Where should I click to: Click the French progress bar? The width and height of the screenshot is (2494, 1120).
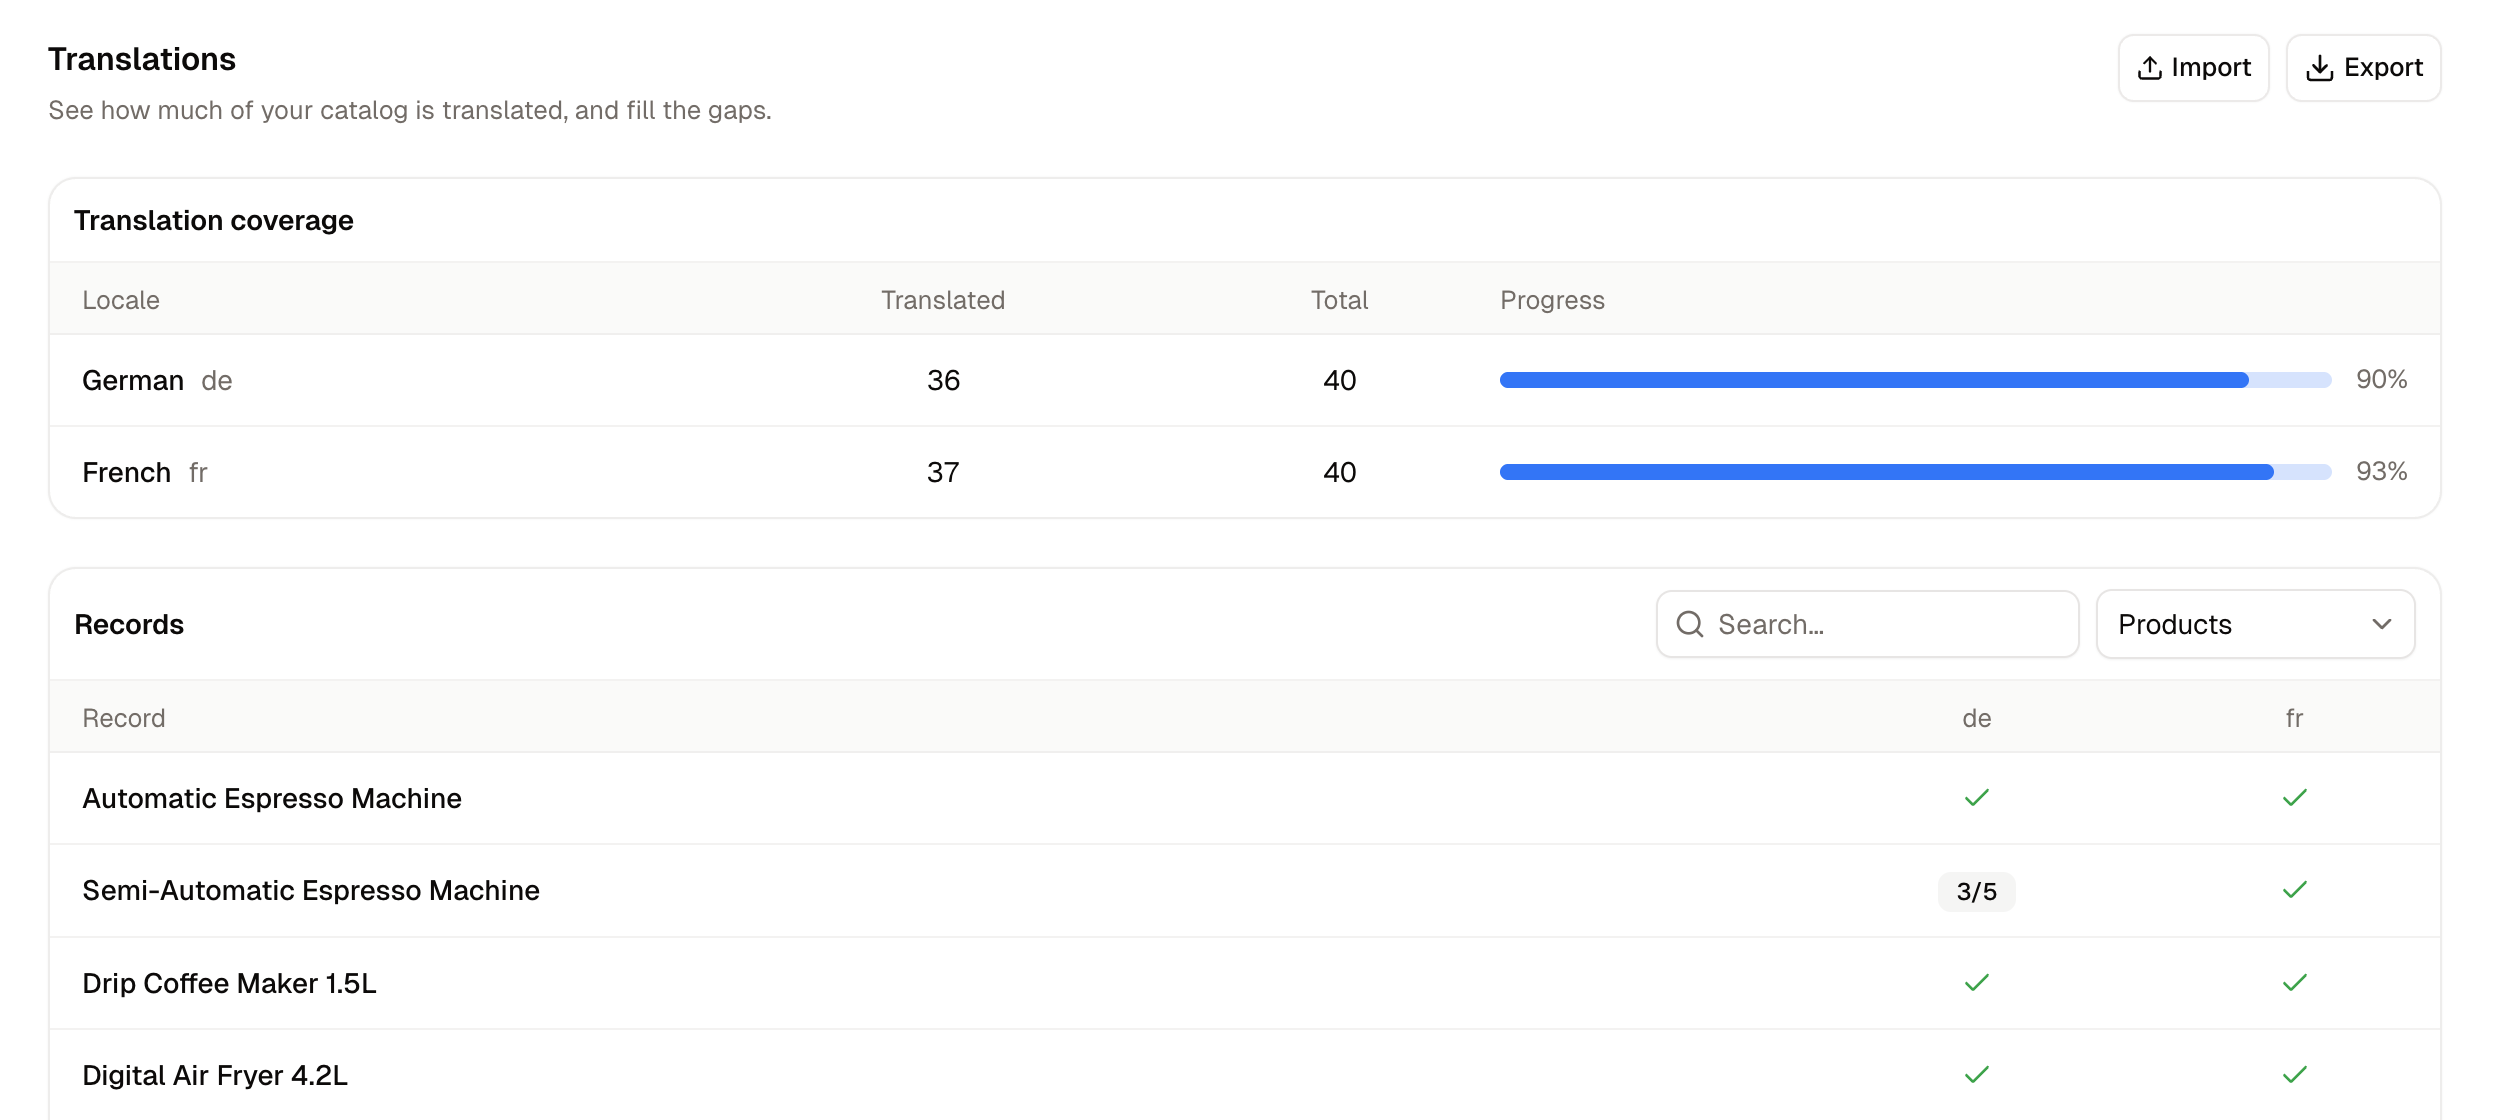[1915, 472]
